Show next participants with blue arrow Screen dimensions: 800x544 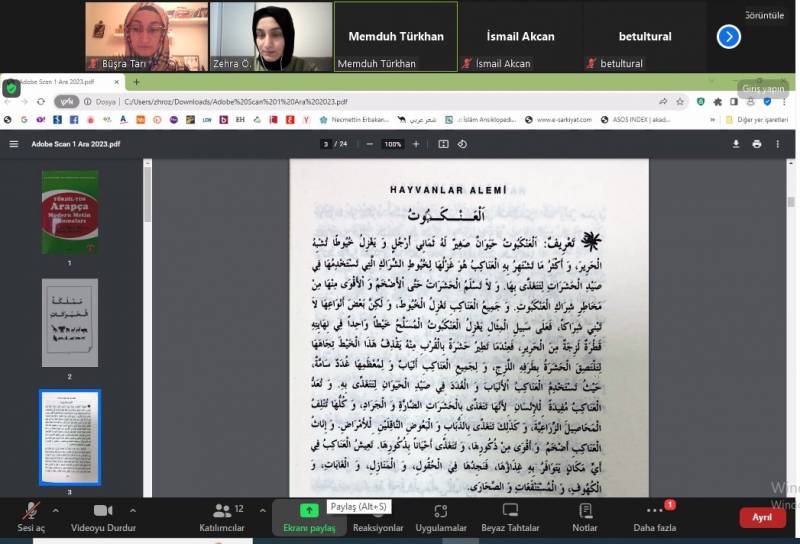pos(729,37)
